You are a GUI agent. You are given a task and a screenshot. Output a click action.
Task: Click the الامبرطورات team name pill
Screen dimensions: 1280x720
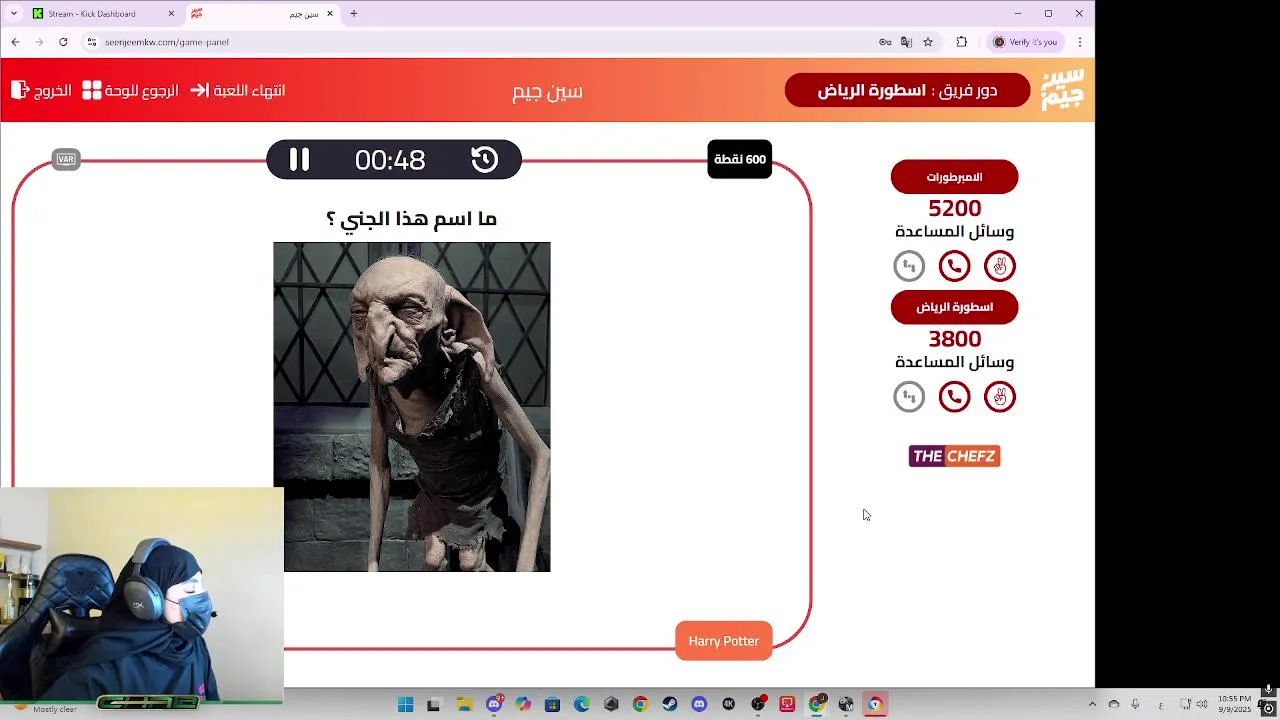click(x=954, y=177)
